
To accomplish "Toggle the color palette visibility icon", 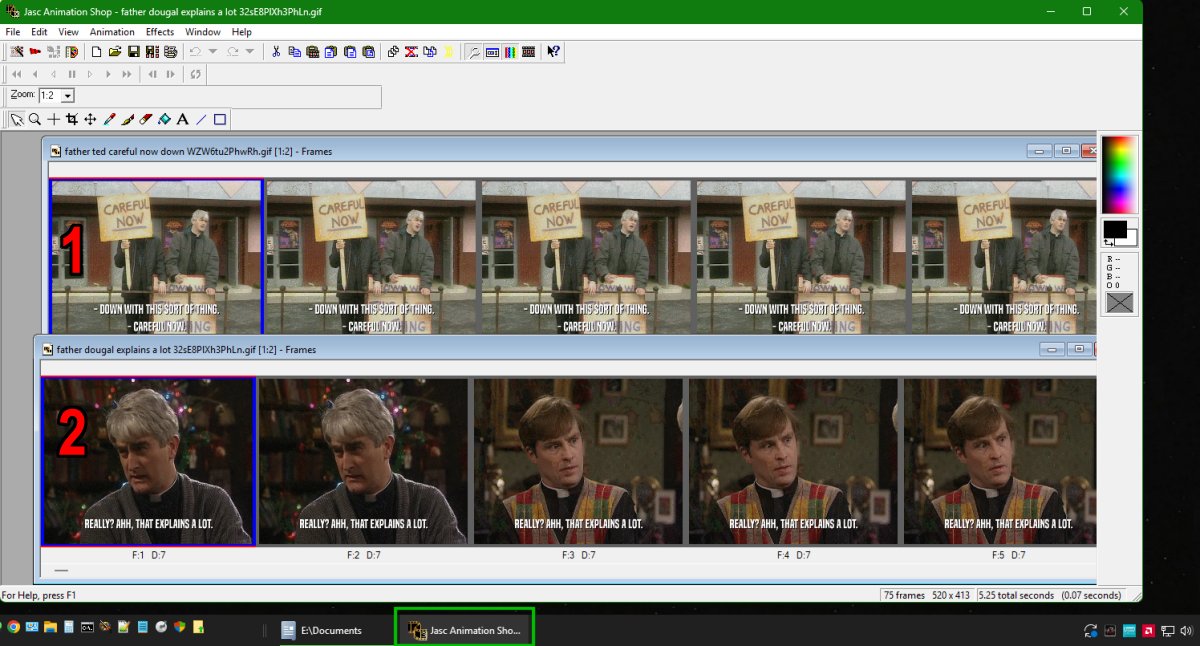I will click(x=510, y=51).
